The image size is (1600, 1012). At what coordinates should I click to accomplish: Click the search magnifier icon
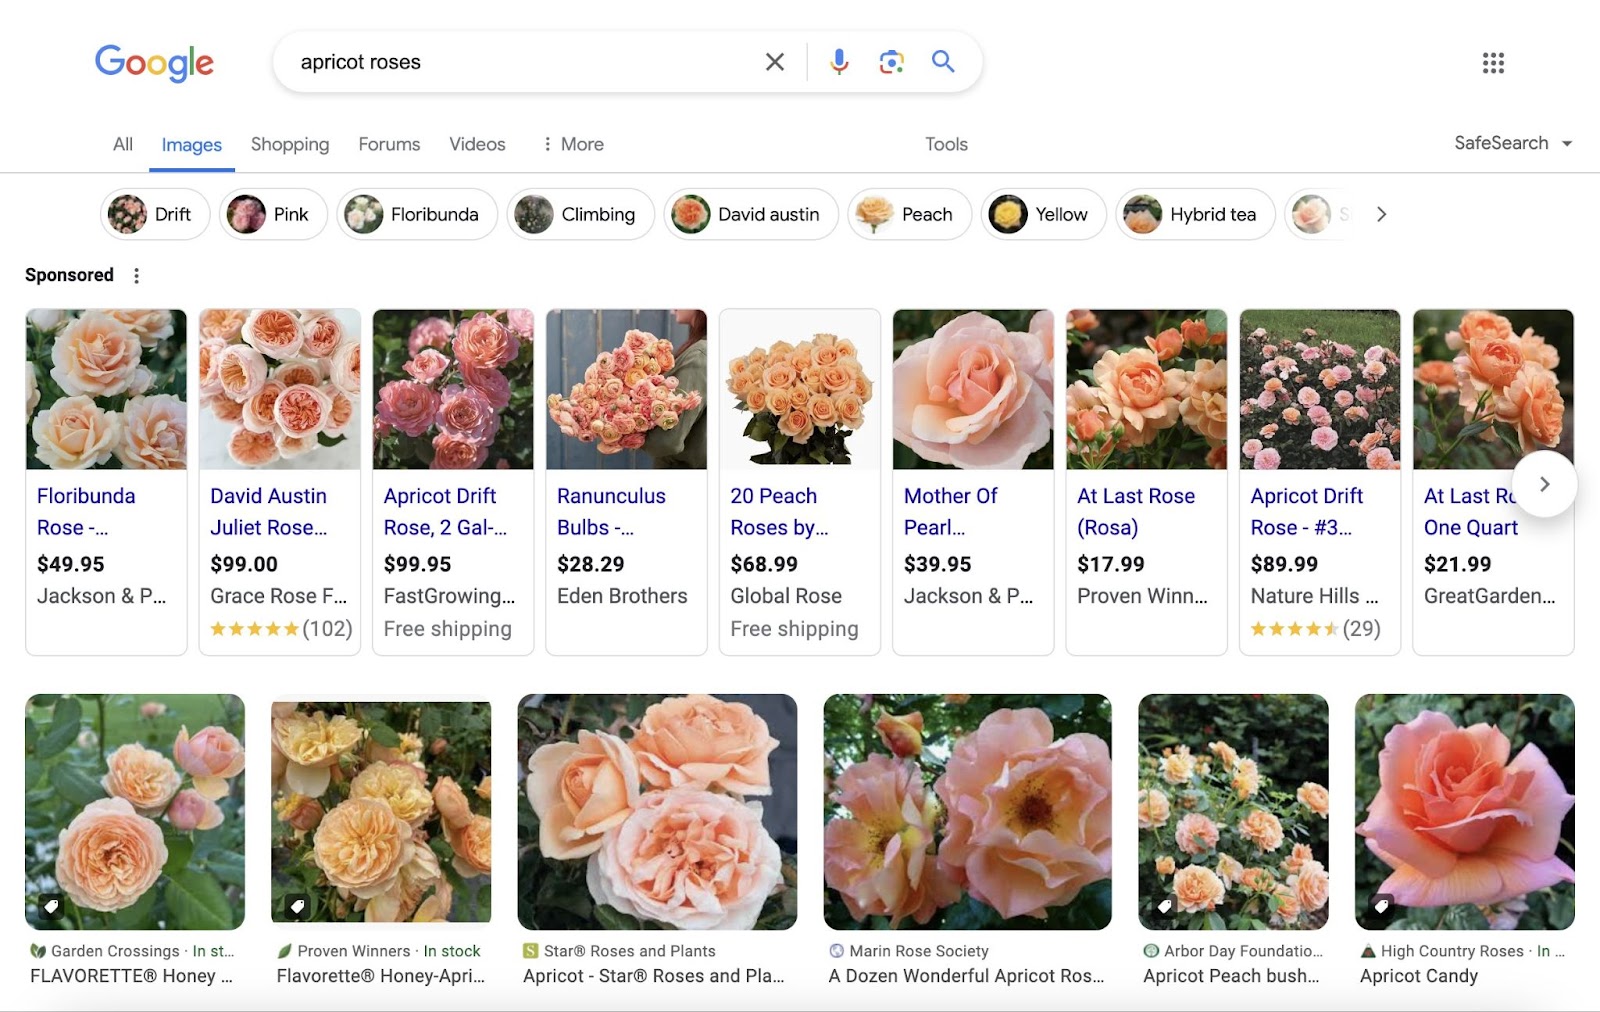941,61
